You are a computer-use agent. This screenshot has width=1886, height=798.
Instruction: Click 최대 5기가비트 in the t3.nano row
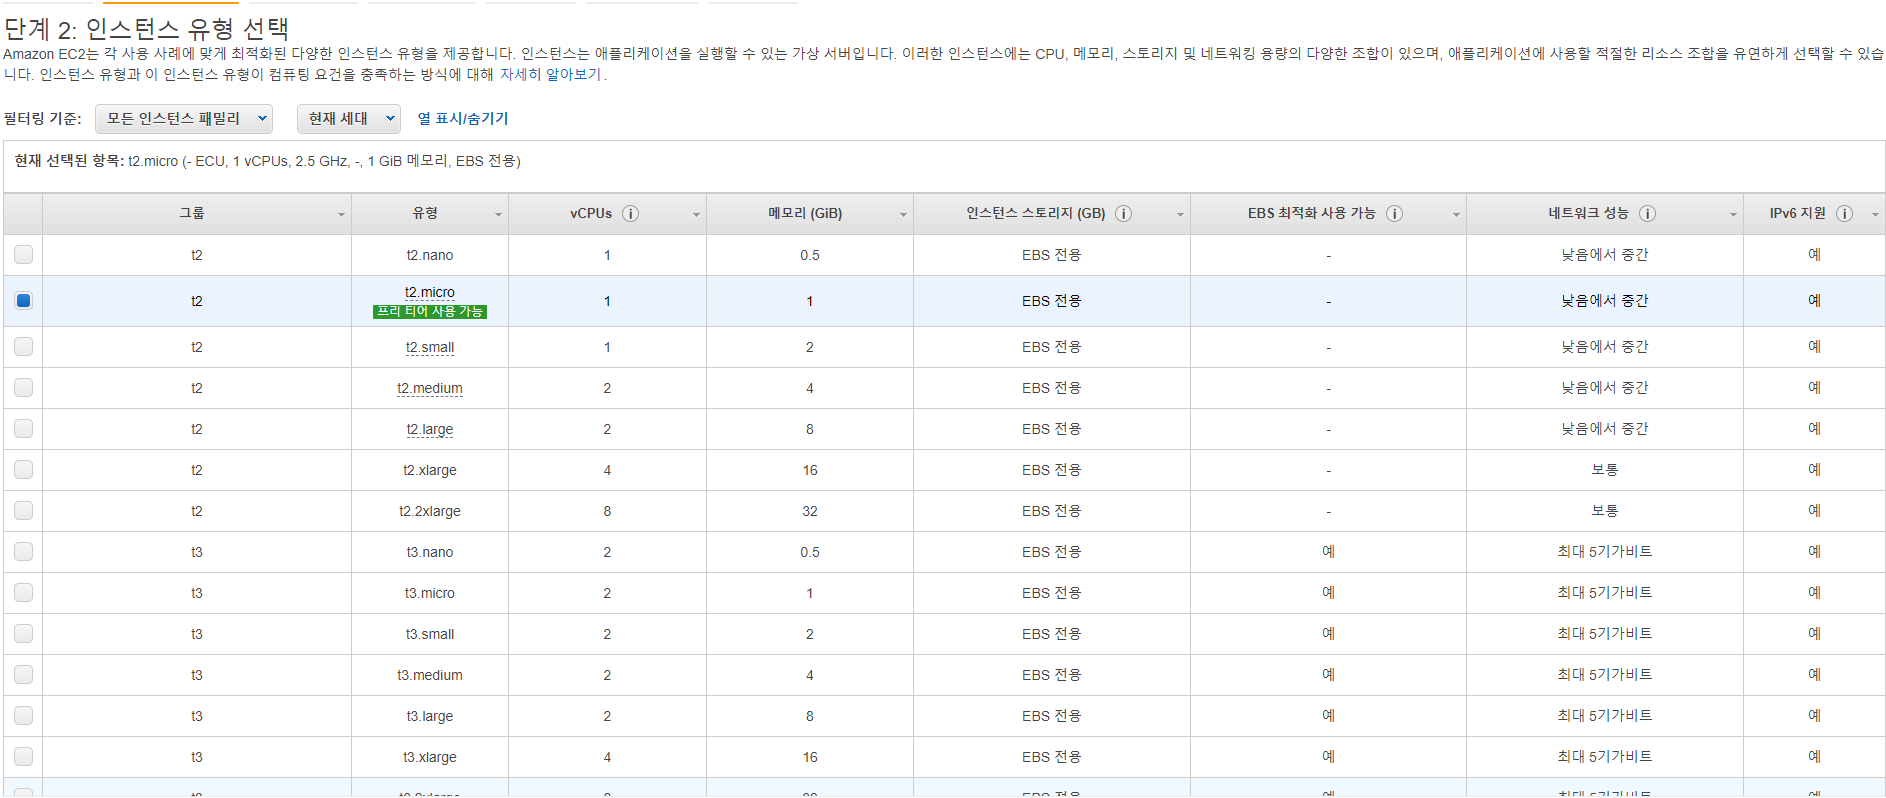pyautogui.click(x=1604, y=551)
